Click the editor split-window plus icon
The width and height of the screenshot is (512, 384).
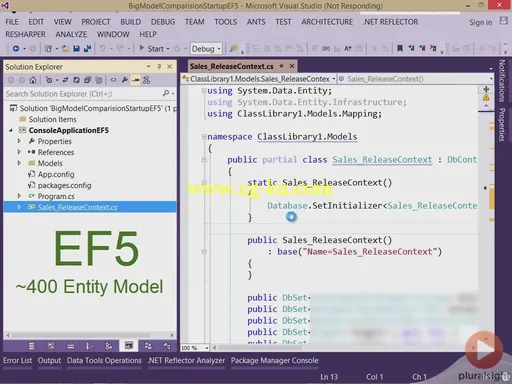[x=486, y=89]
